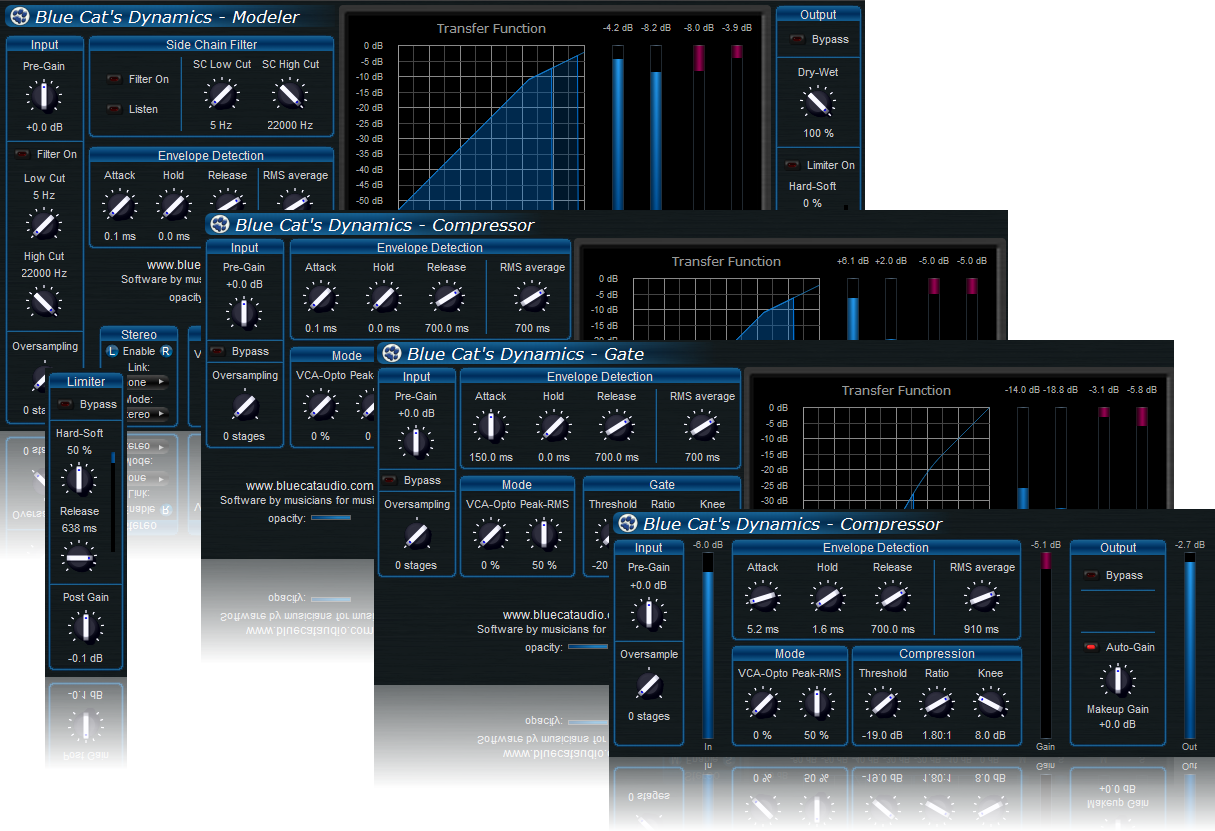
Task: Click the Threshold knob in Compression section
Action: (x=882, y=703)
